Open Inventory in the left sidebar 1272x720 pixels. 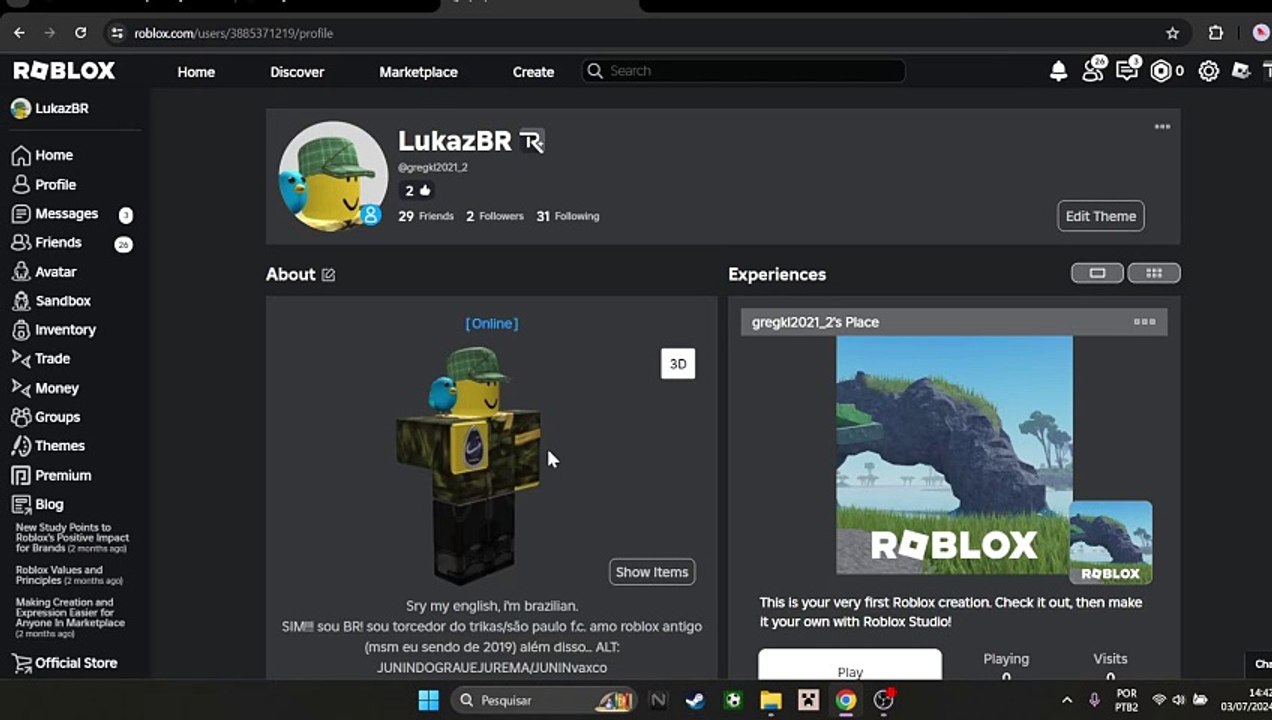[54, 330]
